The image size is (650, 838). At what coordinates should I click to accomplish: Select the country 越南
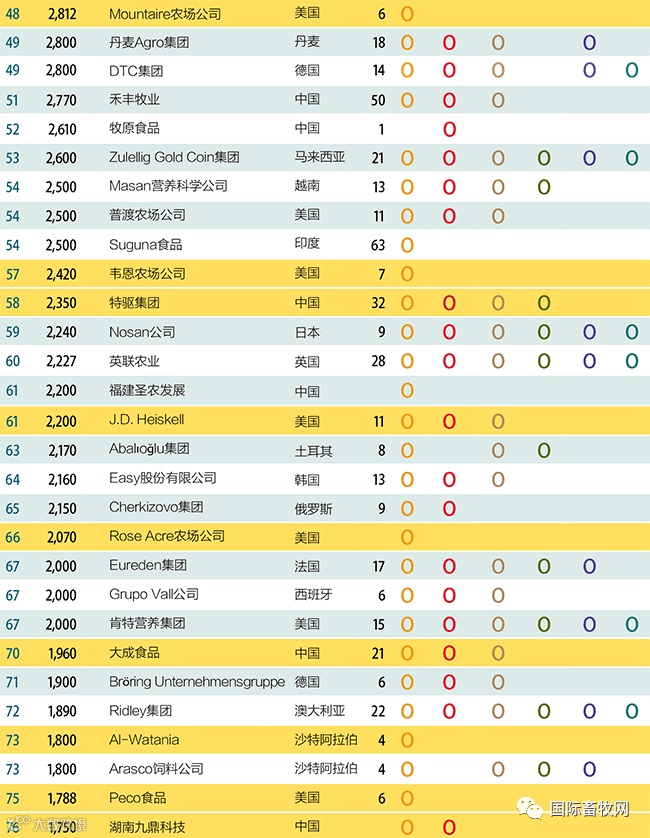[x=307, y=186]
